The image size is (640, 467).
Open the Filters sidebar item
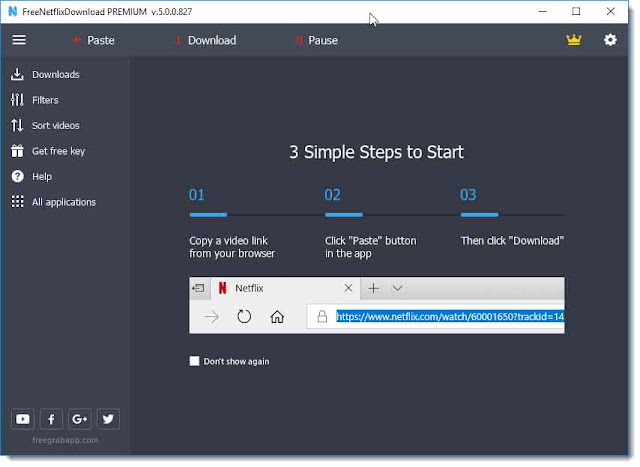[45, 100]
